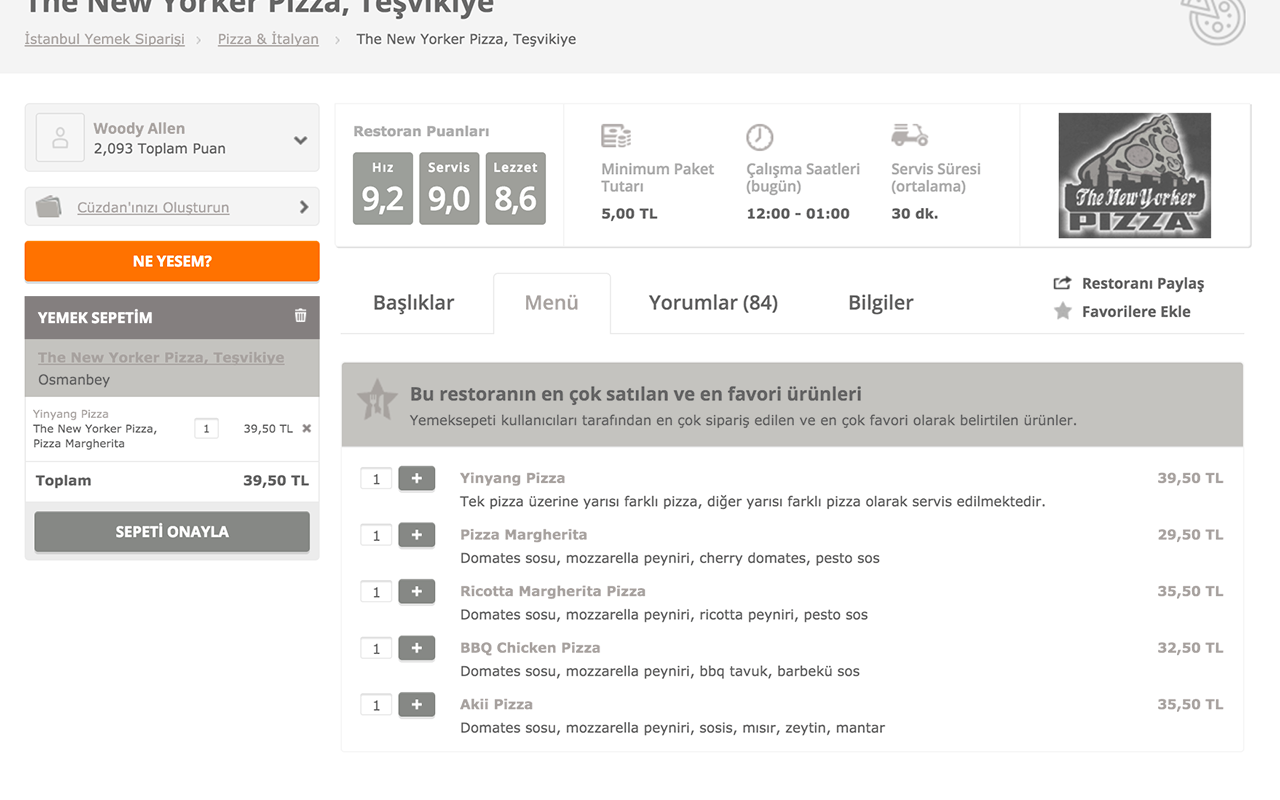Confirm basket with SEPETİ ONAYLA button

pyautogui.click(x=172, y=532)
